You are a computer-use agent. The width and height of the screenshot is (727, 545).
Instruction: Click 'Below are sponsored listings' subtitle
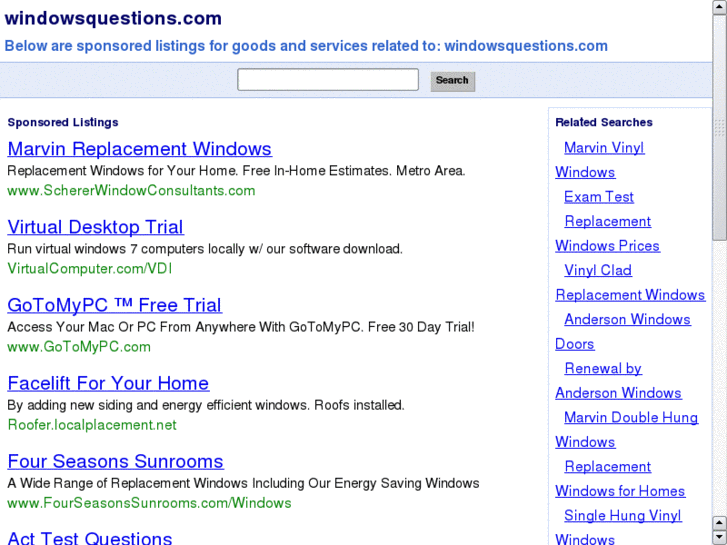(x=306, y=46)
